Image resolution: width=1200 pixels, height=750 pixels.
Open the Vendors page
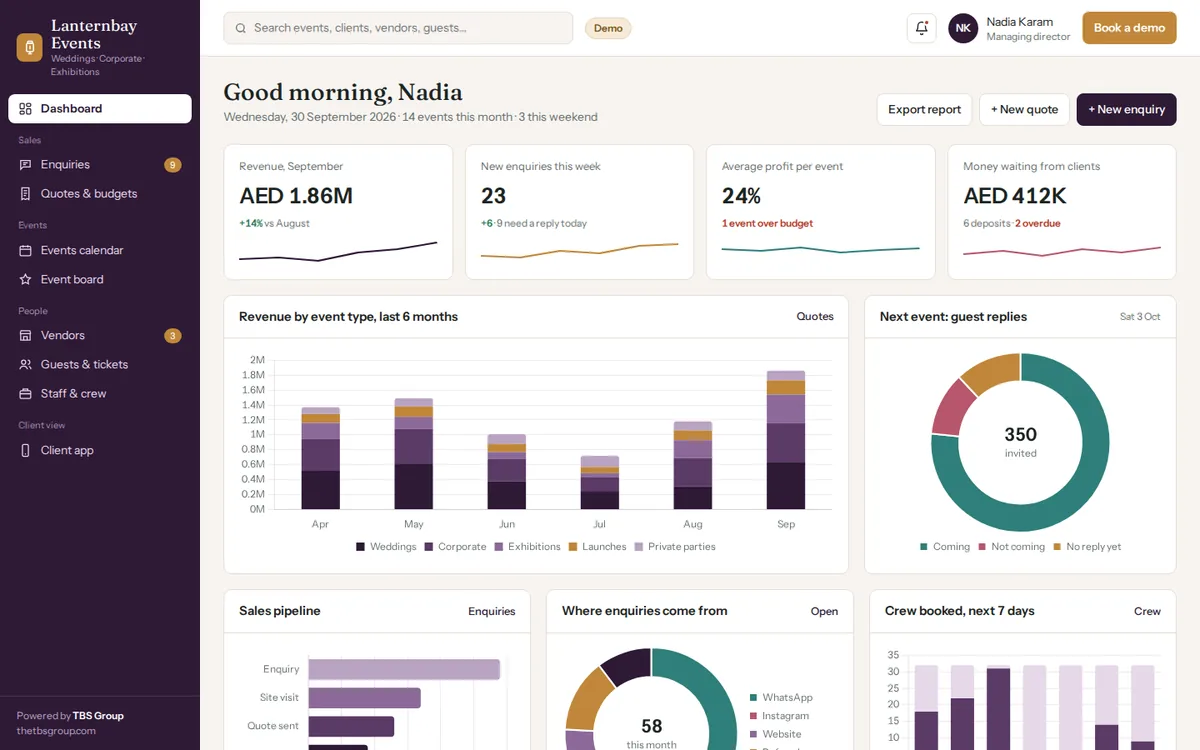tap(100, 336)
